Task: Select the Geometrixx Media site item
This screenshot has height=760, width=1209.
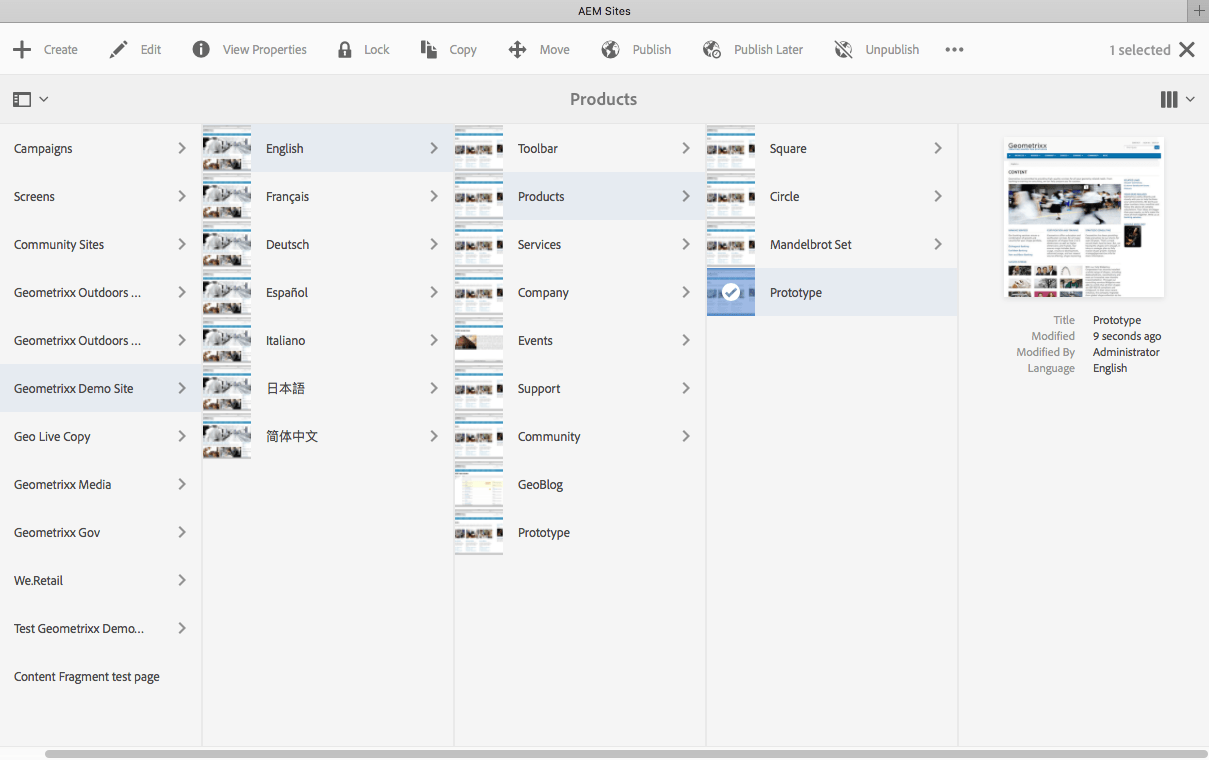Action: 63,484
